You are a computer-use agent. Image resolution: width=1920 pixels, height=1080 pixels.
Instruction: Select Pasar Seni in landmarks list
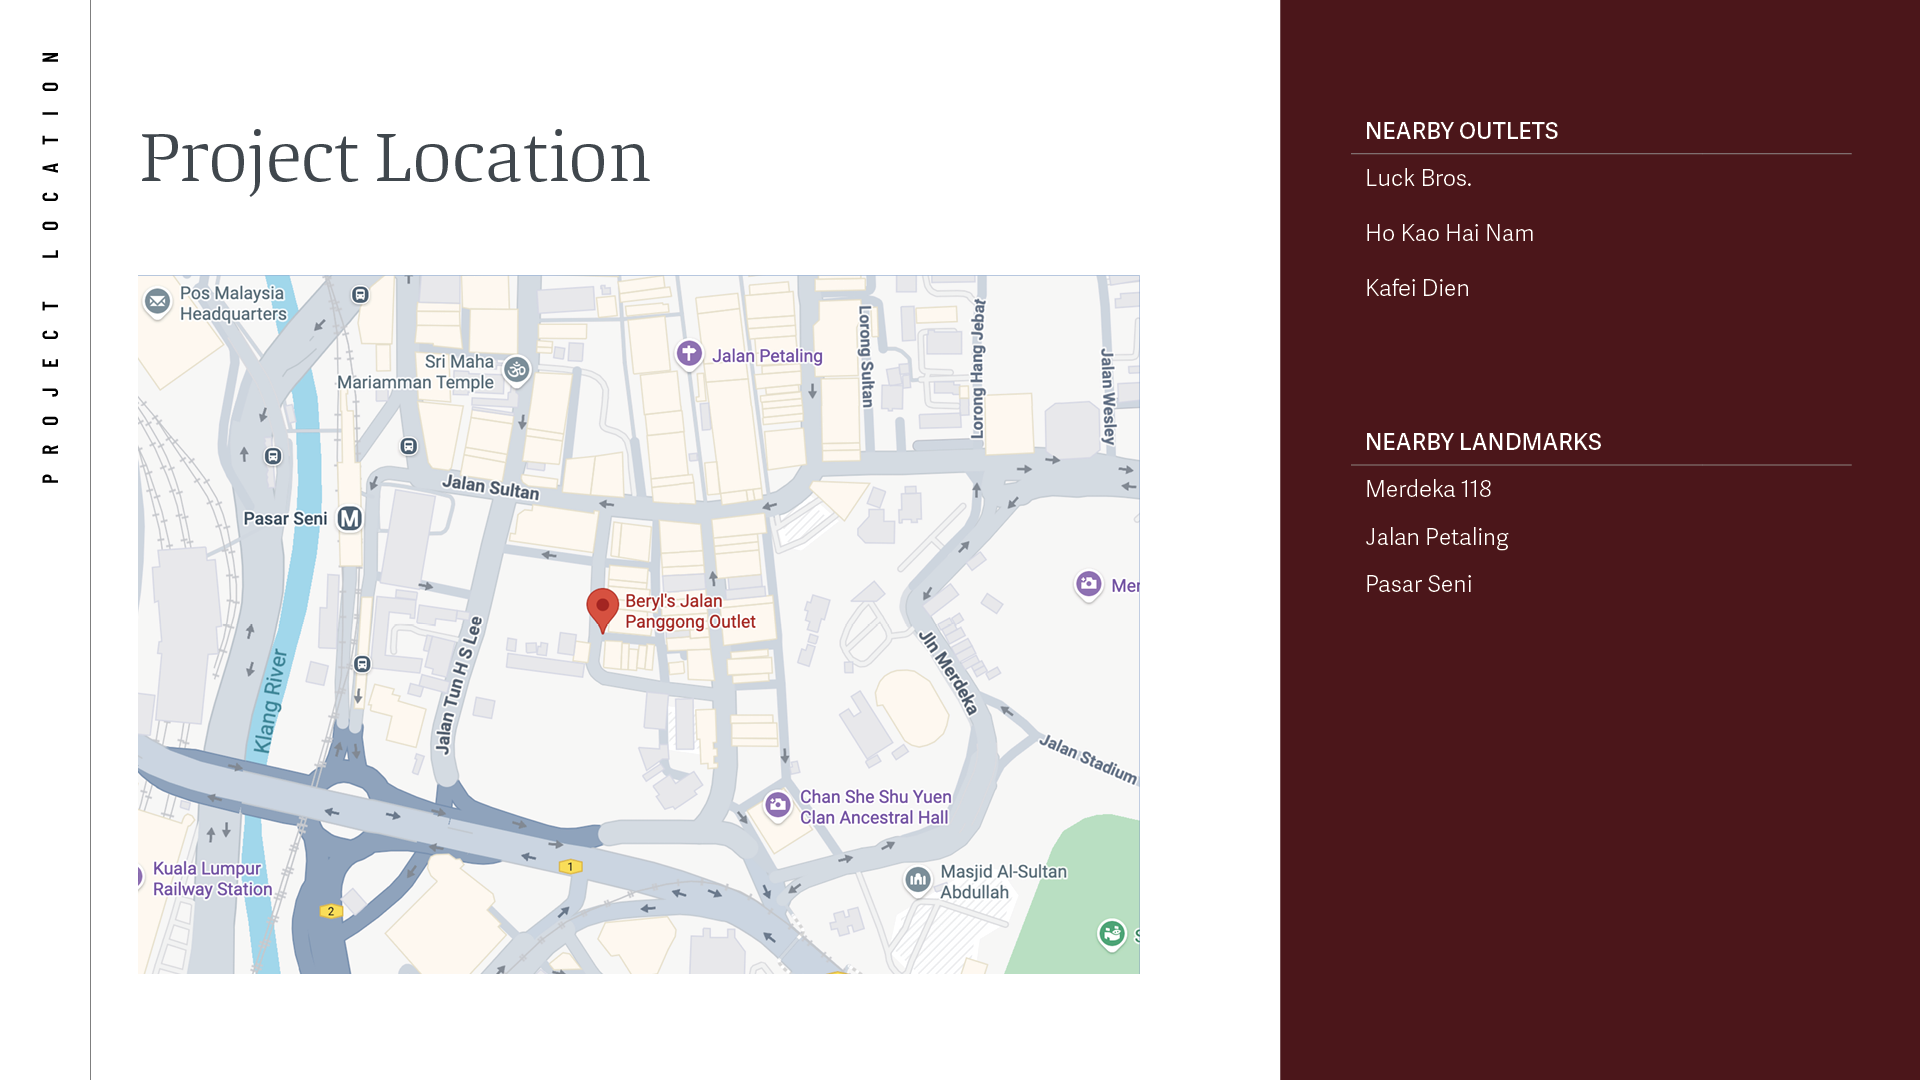point(1418,584)
